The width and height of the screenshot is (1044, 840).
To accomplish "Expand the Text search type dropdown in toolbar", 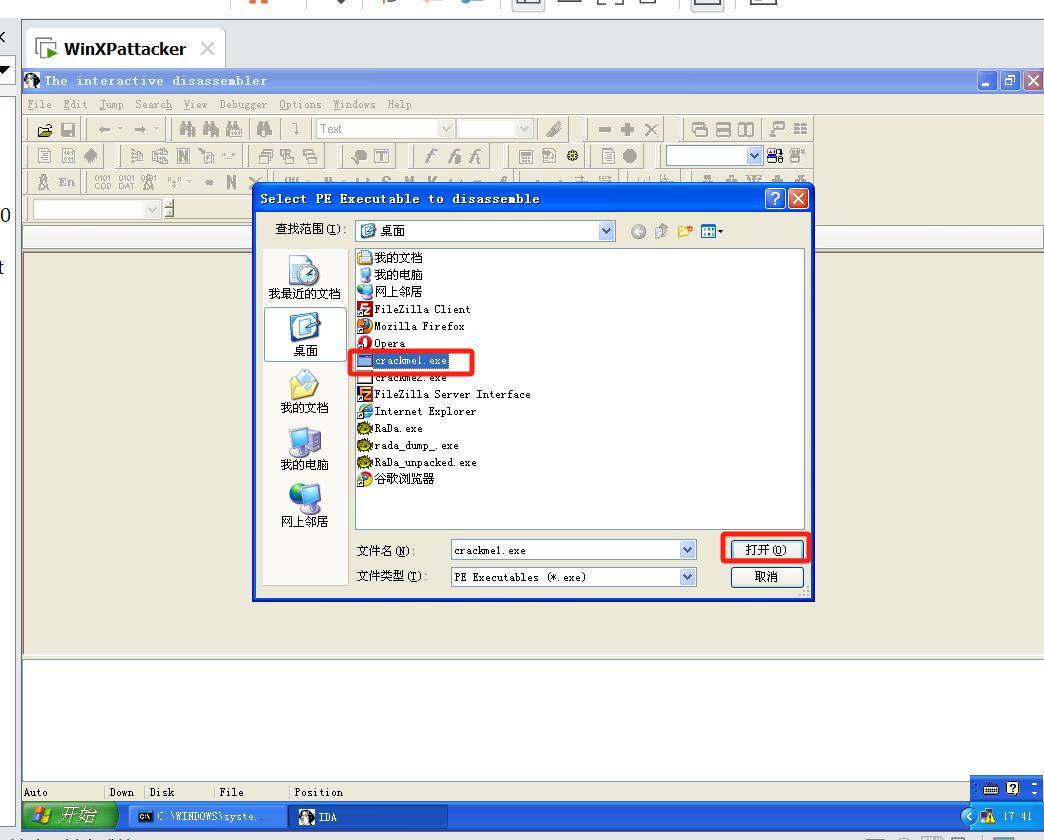I will [x=446, y=128].
